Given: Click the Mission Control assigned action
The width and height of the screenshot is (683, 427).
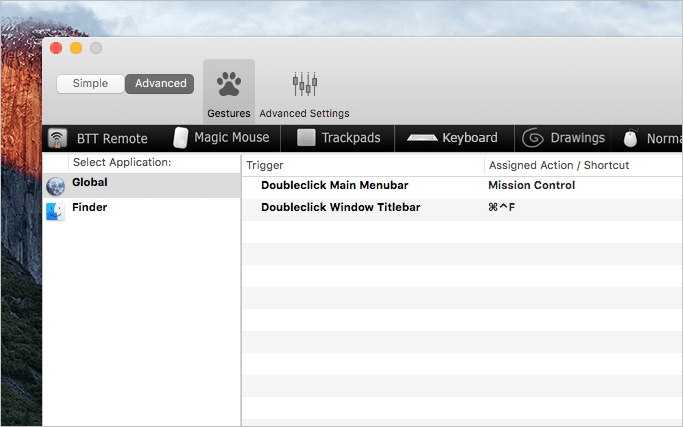Looking at the screenshot, I should tap(531, 185).
